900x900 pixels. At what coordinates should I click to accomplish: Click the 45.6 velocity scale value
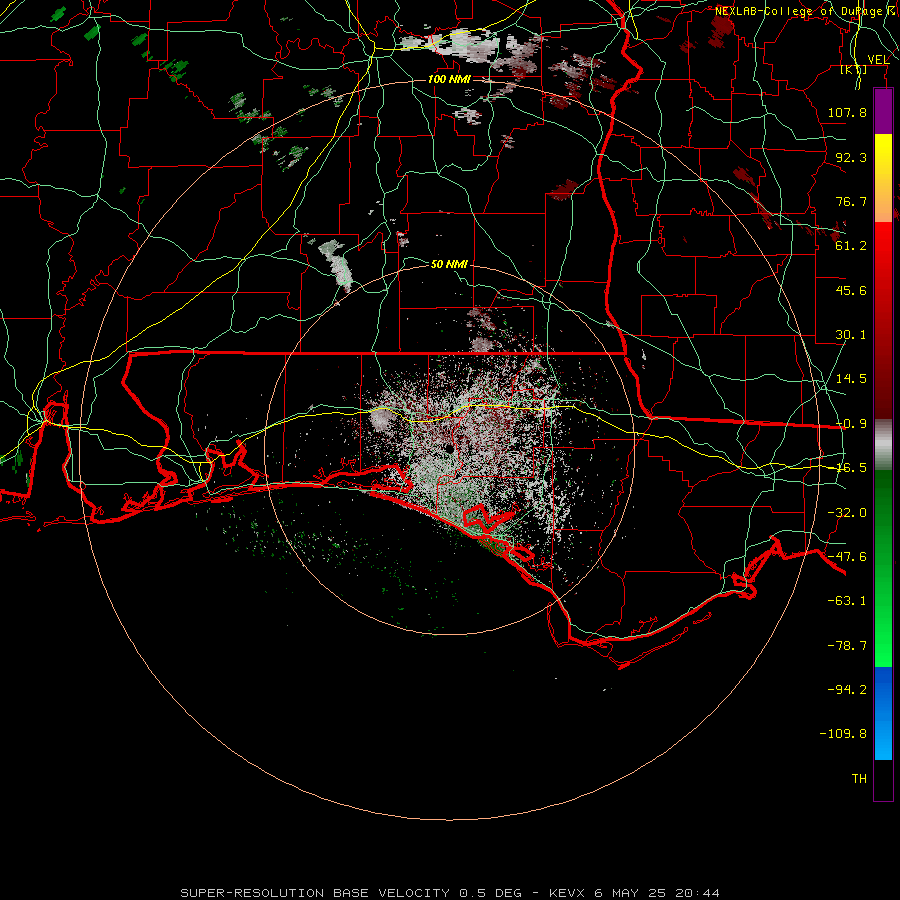851,290
